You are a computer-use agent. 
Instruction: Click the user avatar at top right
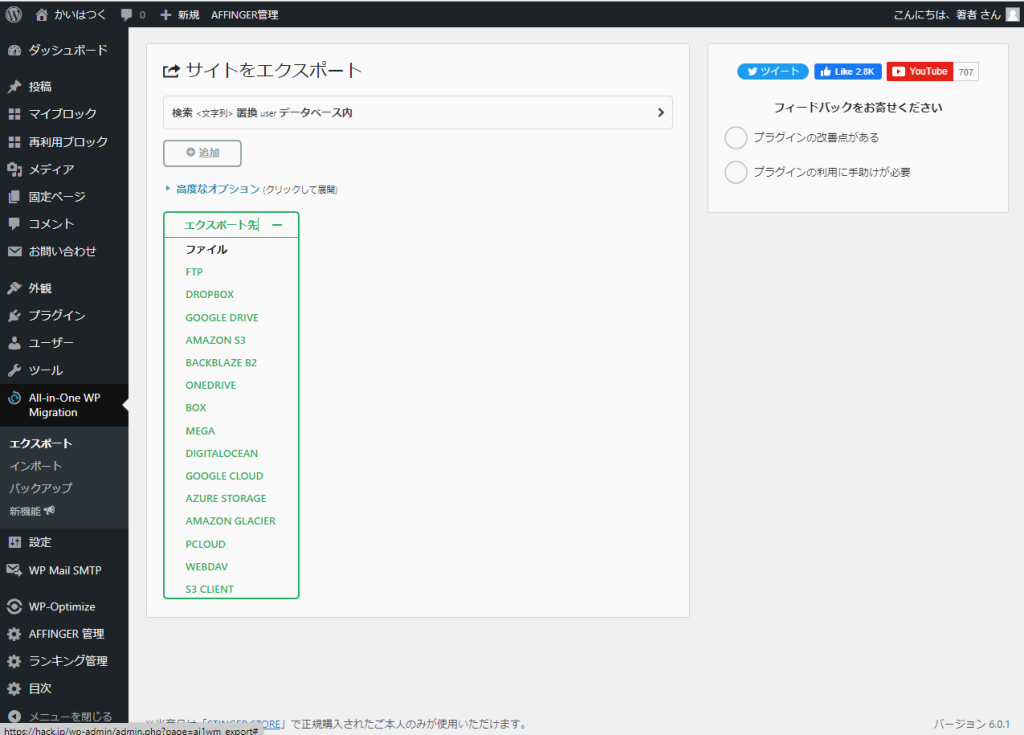coord(1012,14)
